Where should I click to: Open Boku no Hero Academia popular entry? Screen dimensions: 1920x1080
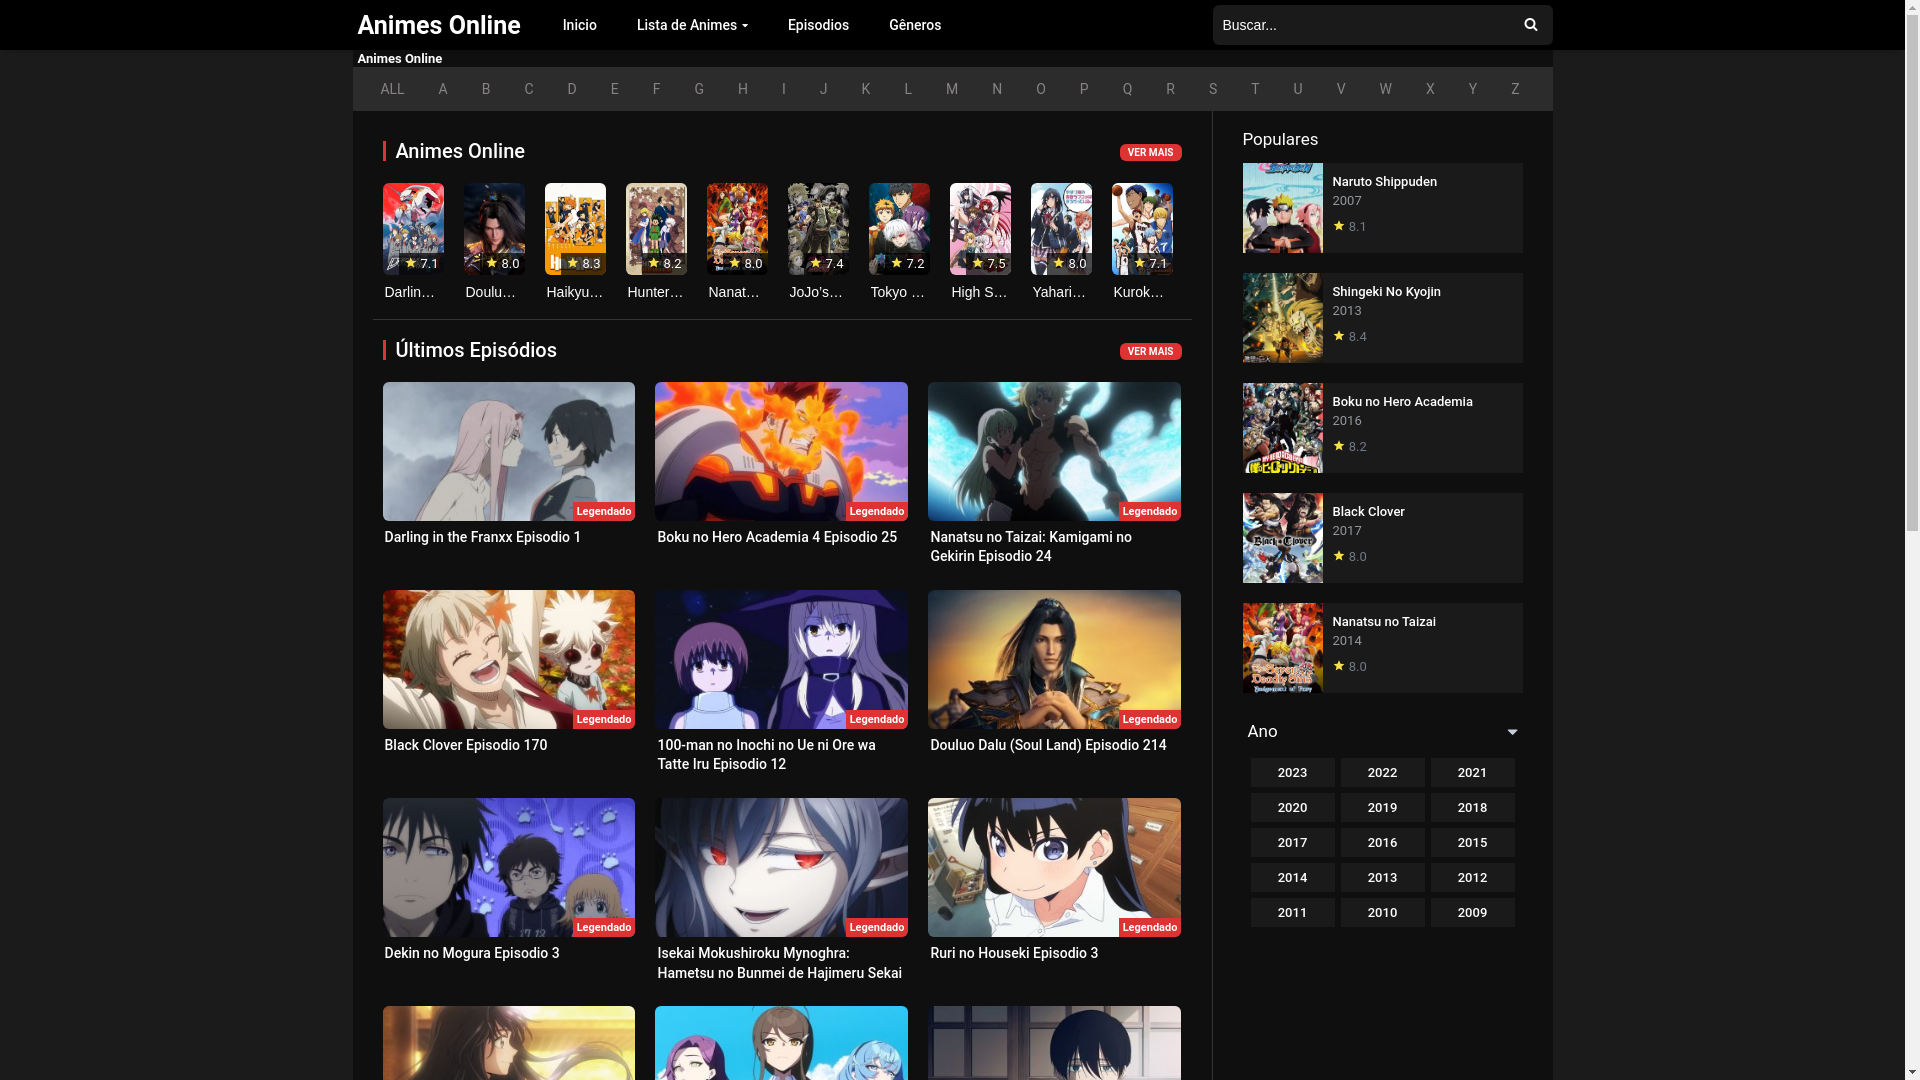1382,428
